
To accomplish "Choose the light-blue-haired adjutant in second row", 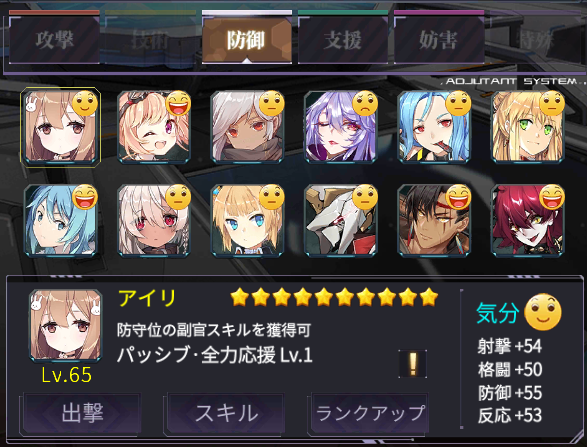I will [x=60, y=221].
